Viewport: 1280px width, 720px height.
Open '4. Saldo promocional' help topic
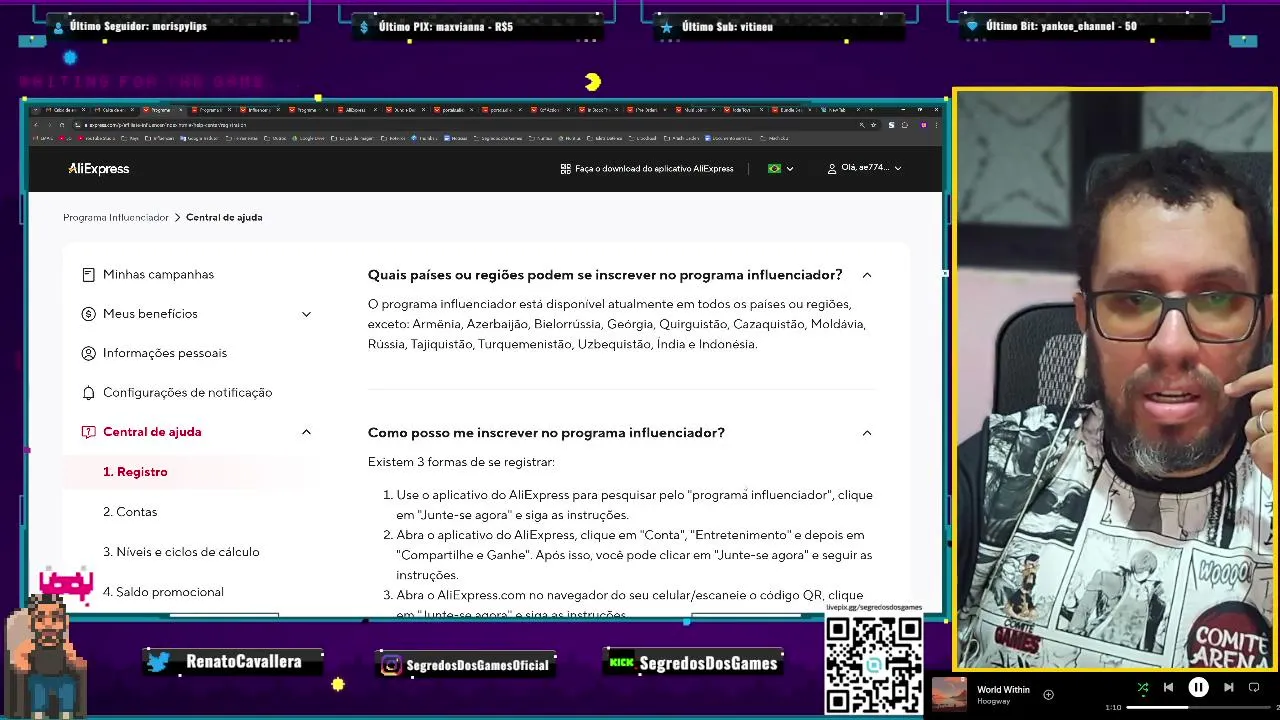(163, 592)
